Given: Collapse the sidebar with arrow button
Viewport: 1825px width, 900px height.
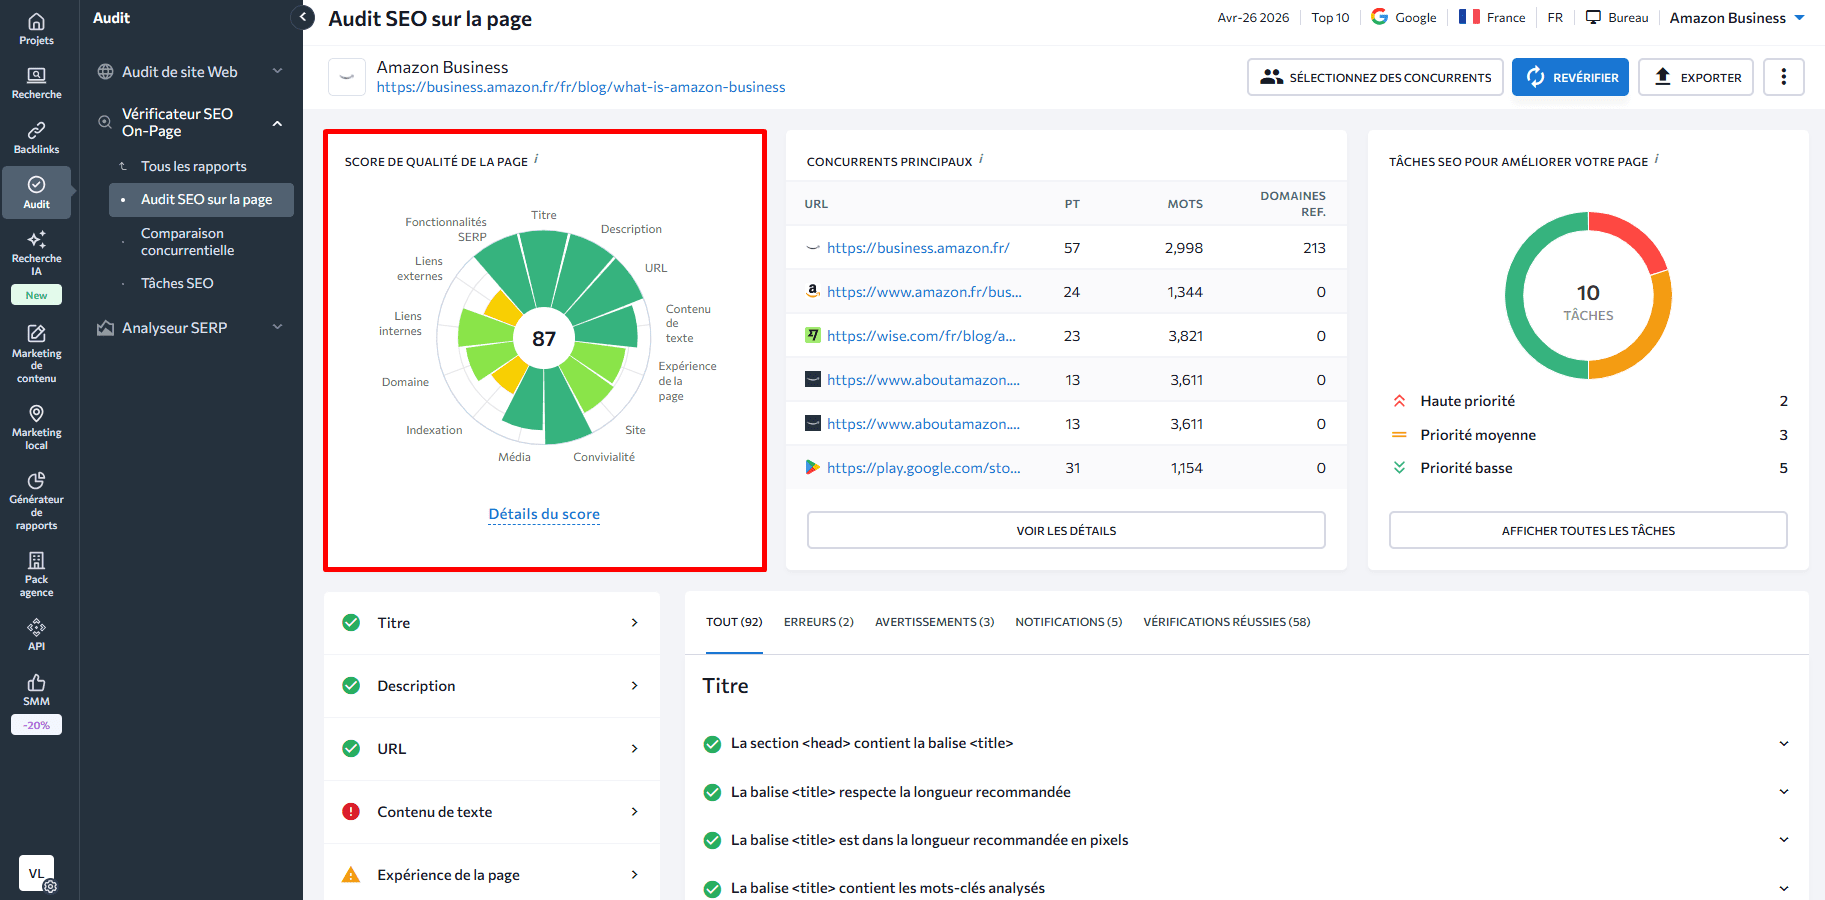Looking at the screenshot, I should pyautogui.click(x=303, y=17).
